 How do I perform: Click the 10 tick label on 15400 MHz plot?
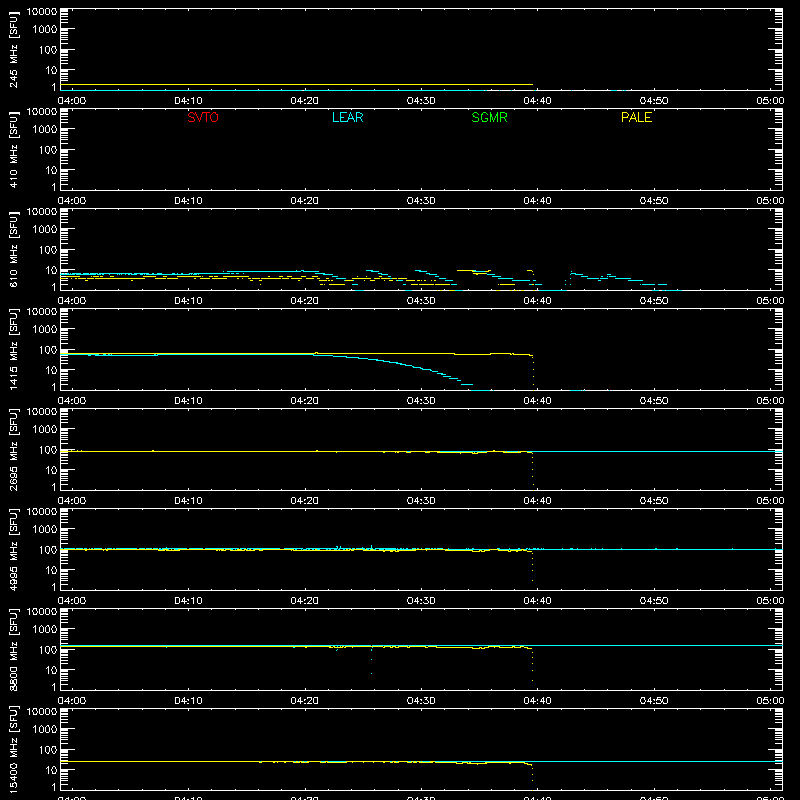click(51, 770)
